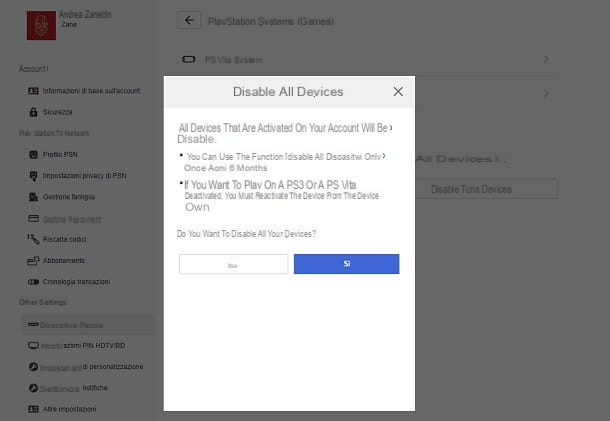The width and height of the screenshot is (610, 421).
Task: Click the devices console icon in sidebar
Action: (33, 324)
